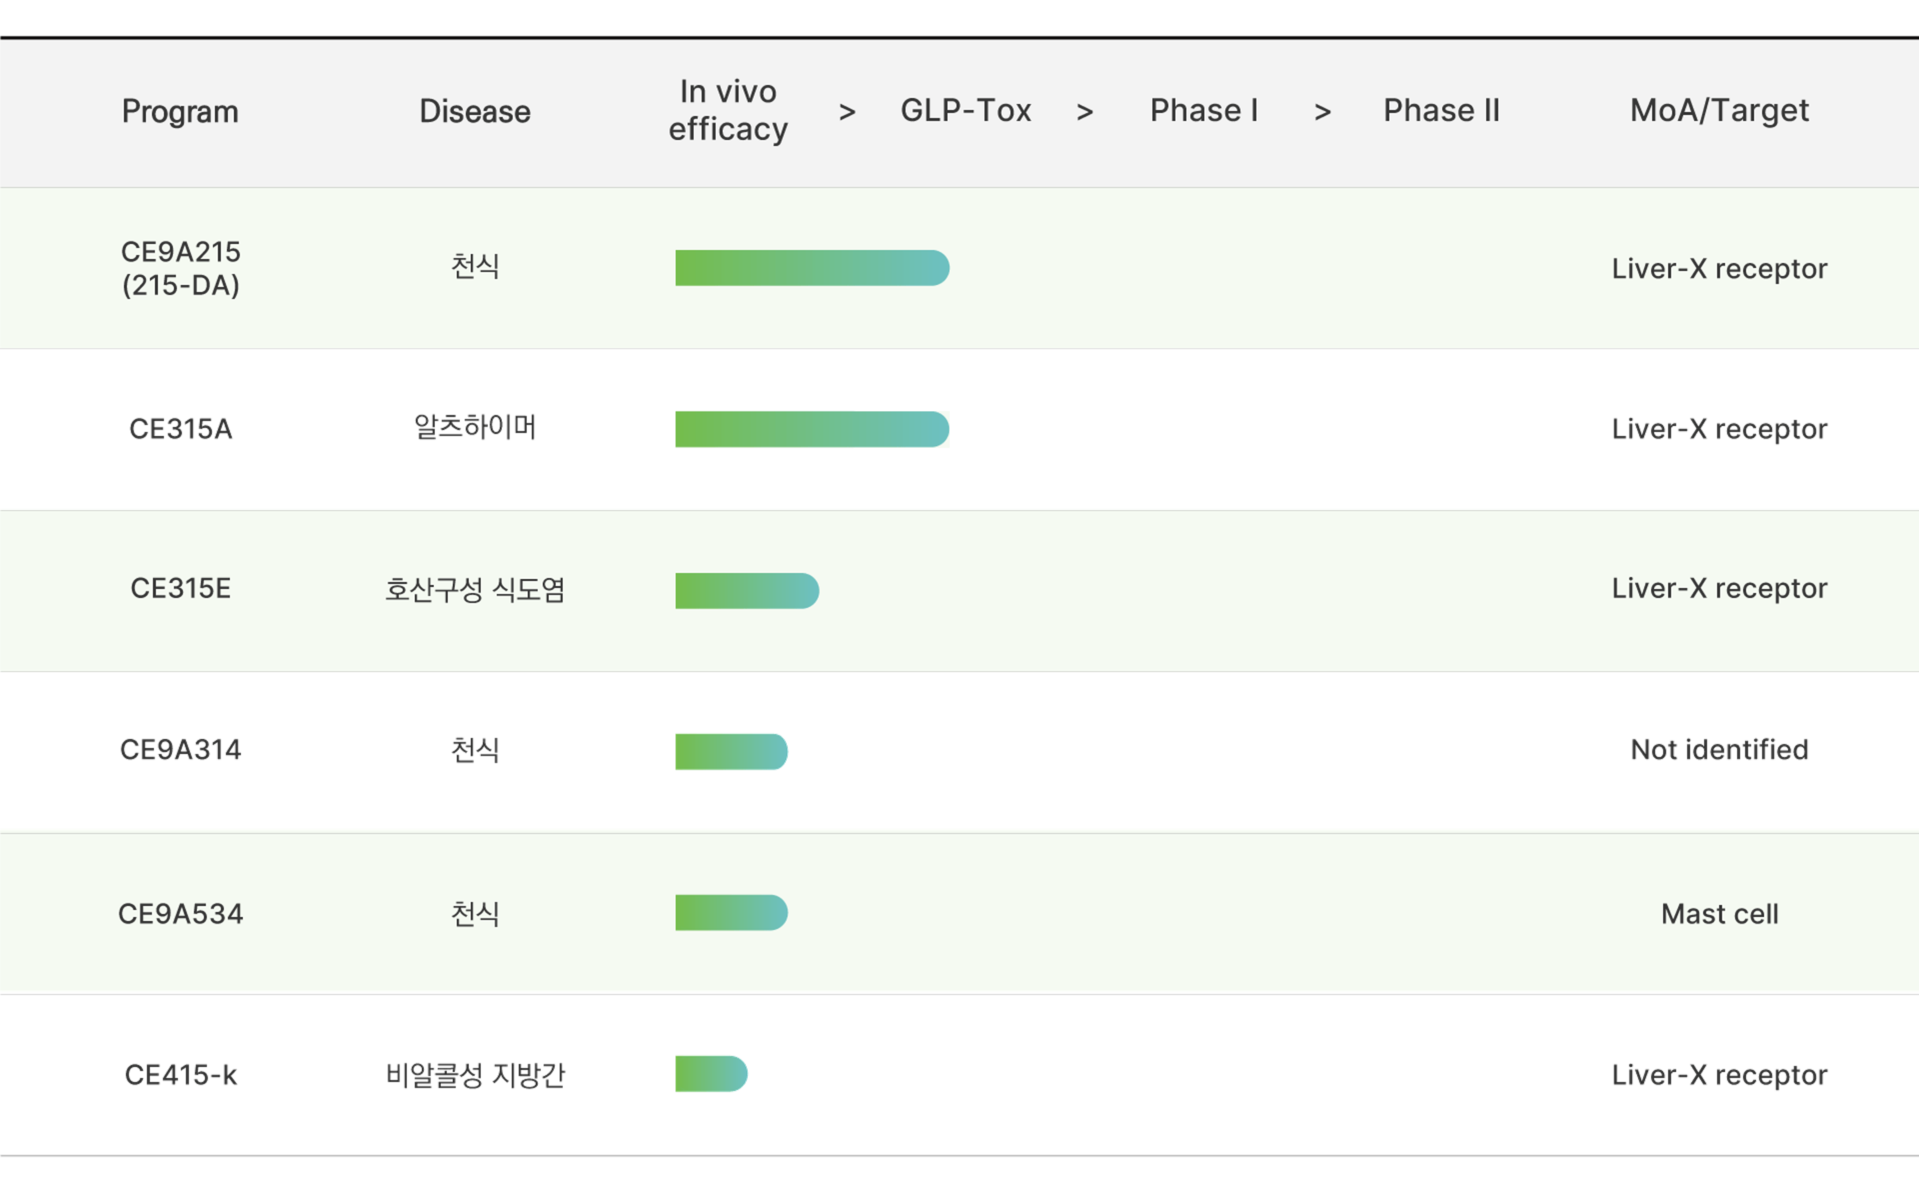Image resolution: width=1919 pixels, height=1194 pixels.
Task: Click the Not identified target text
Action: tap(1719, 750)
